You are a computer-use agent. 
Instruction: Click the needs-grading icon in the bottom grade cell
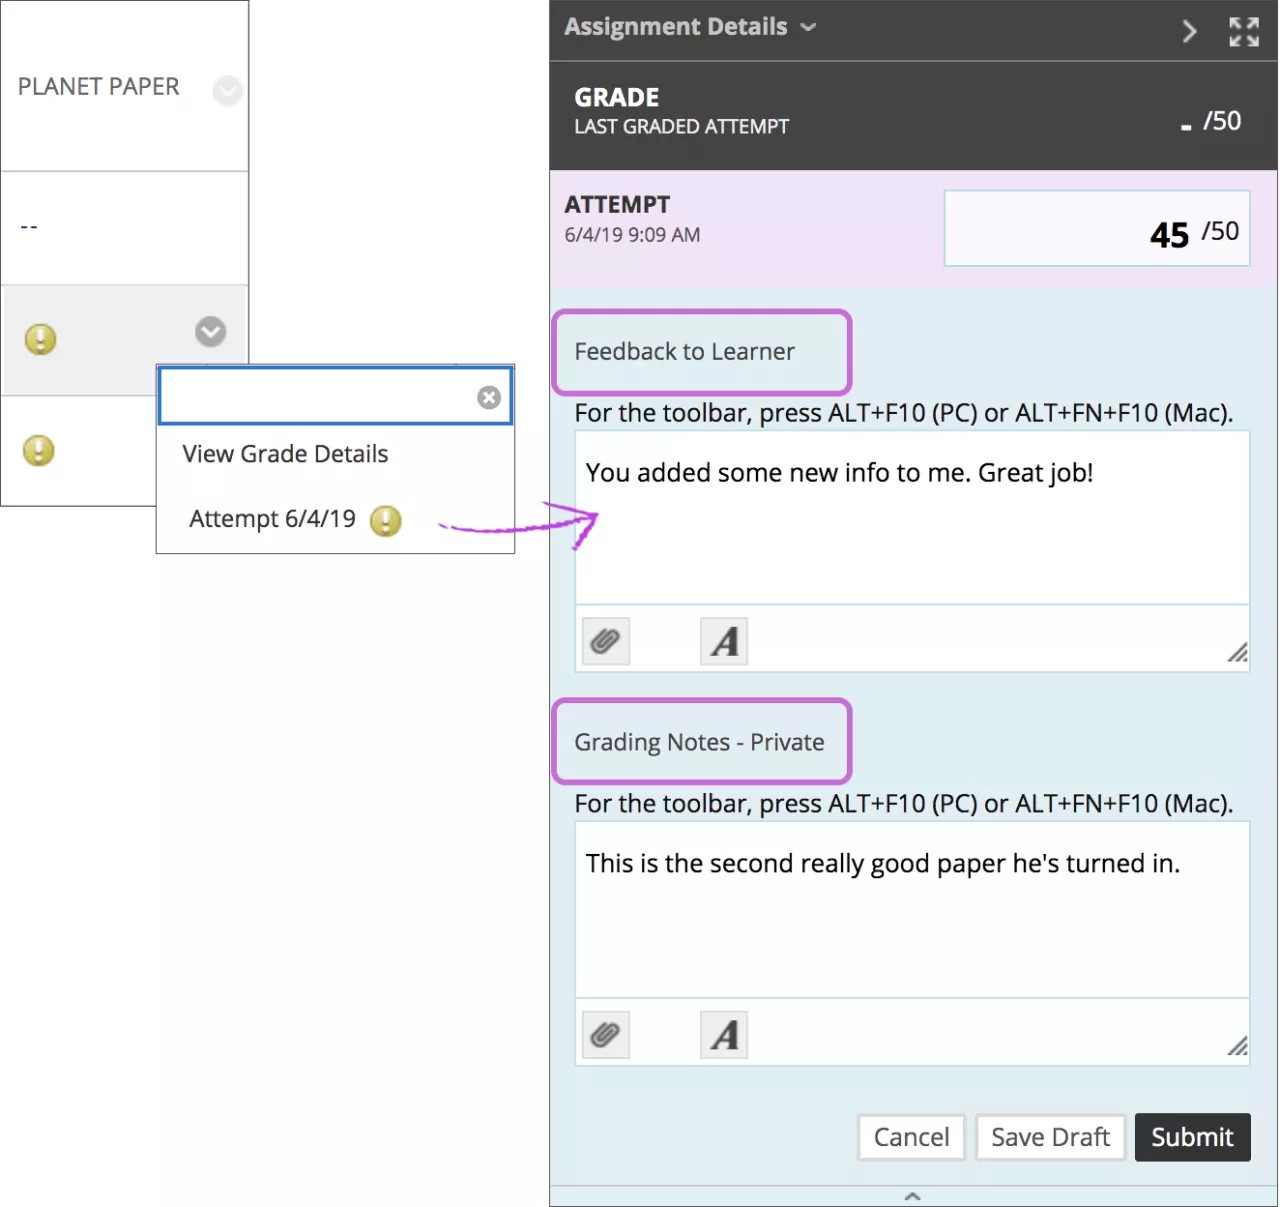tap(39, 451)
